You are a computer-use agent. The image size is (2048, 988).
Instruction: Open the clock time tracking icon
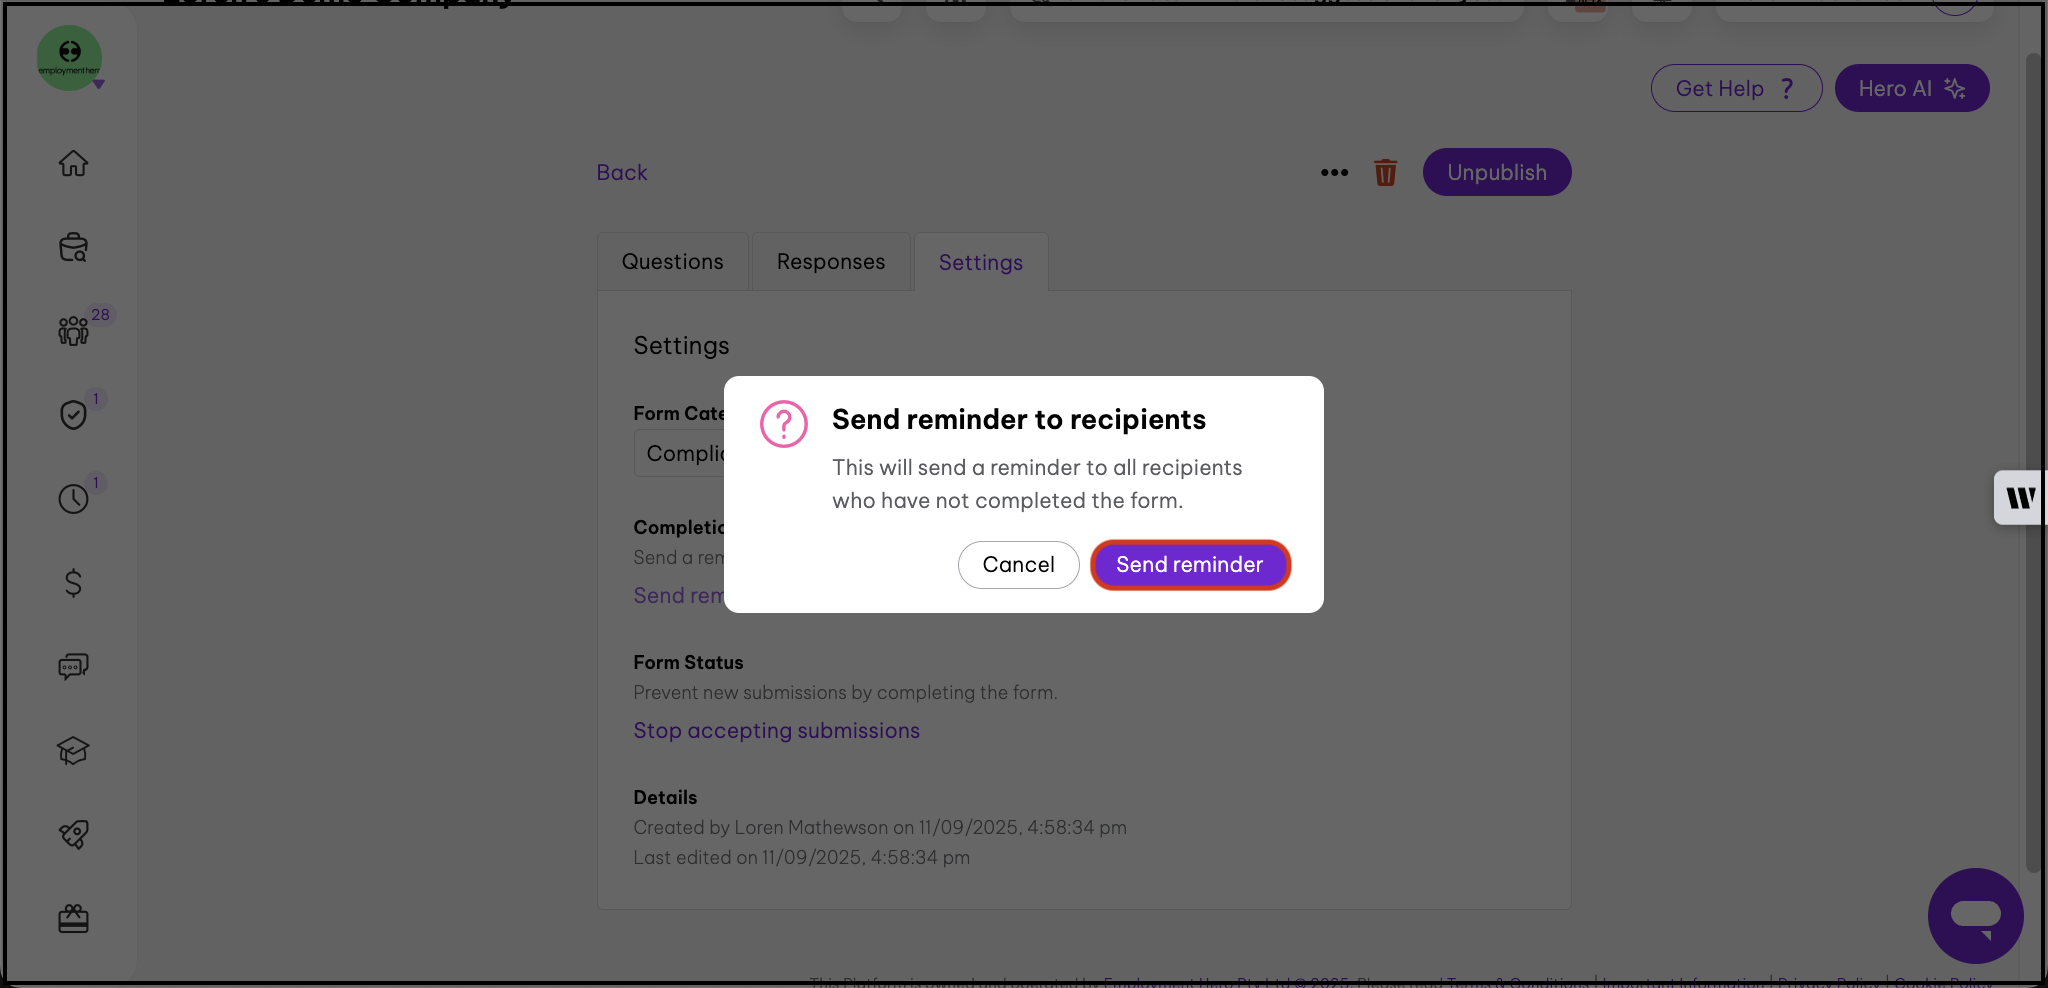click(x=73, y=498)
